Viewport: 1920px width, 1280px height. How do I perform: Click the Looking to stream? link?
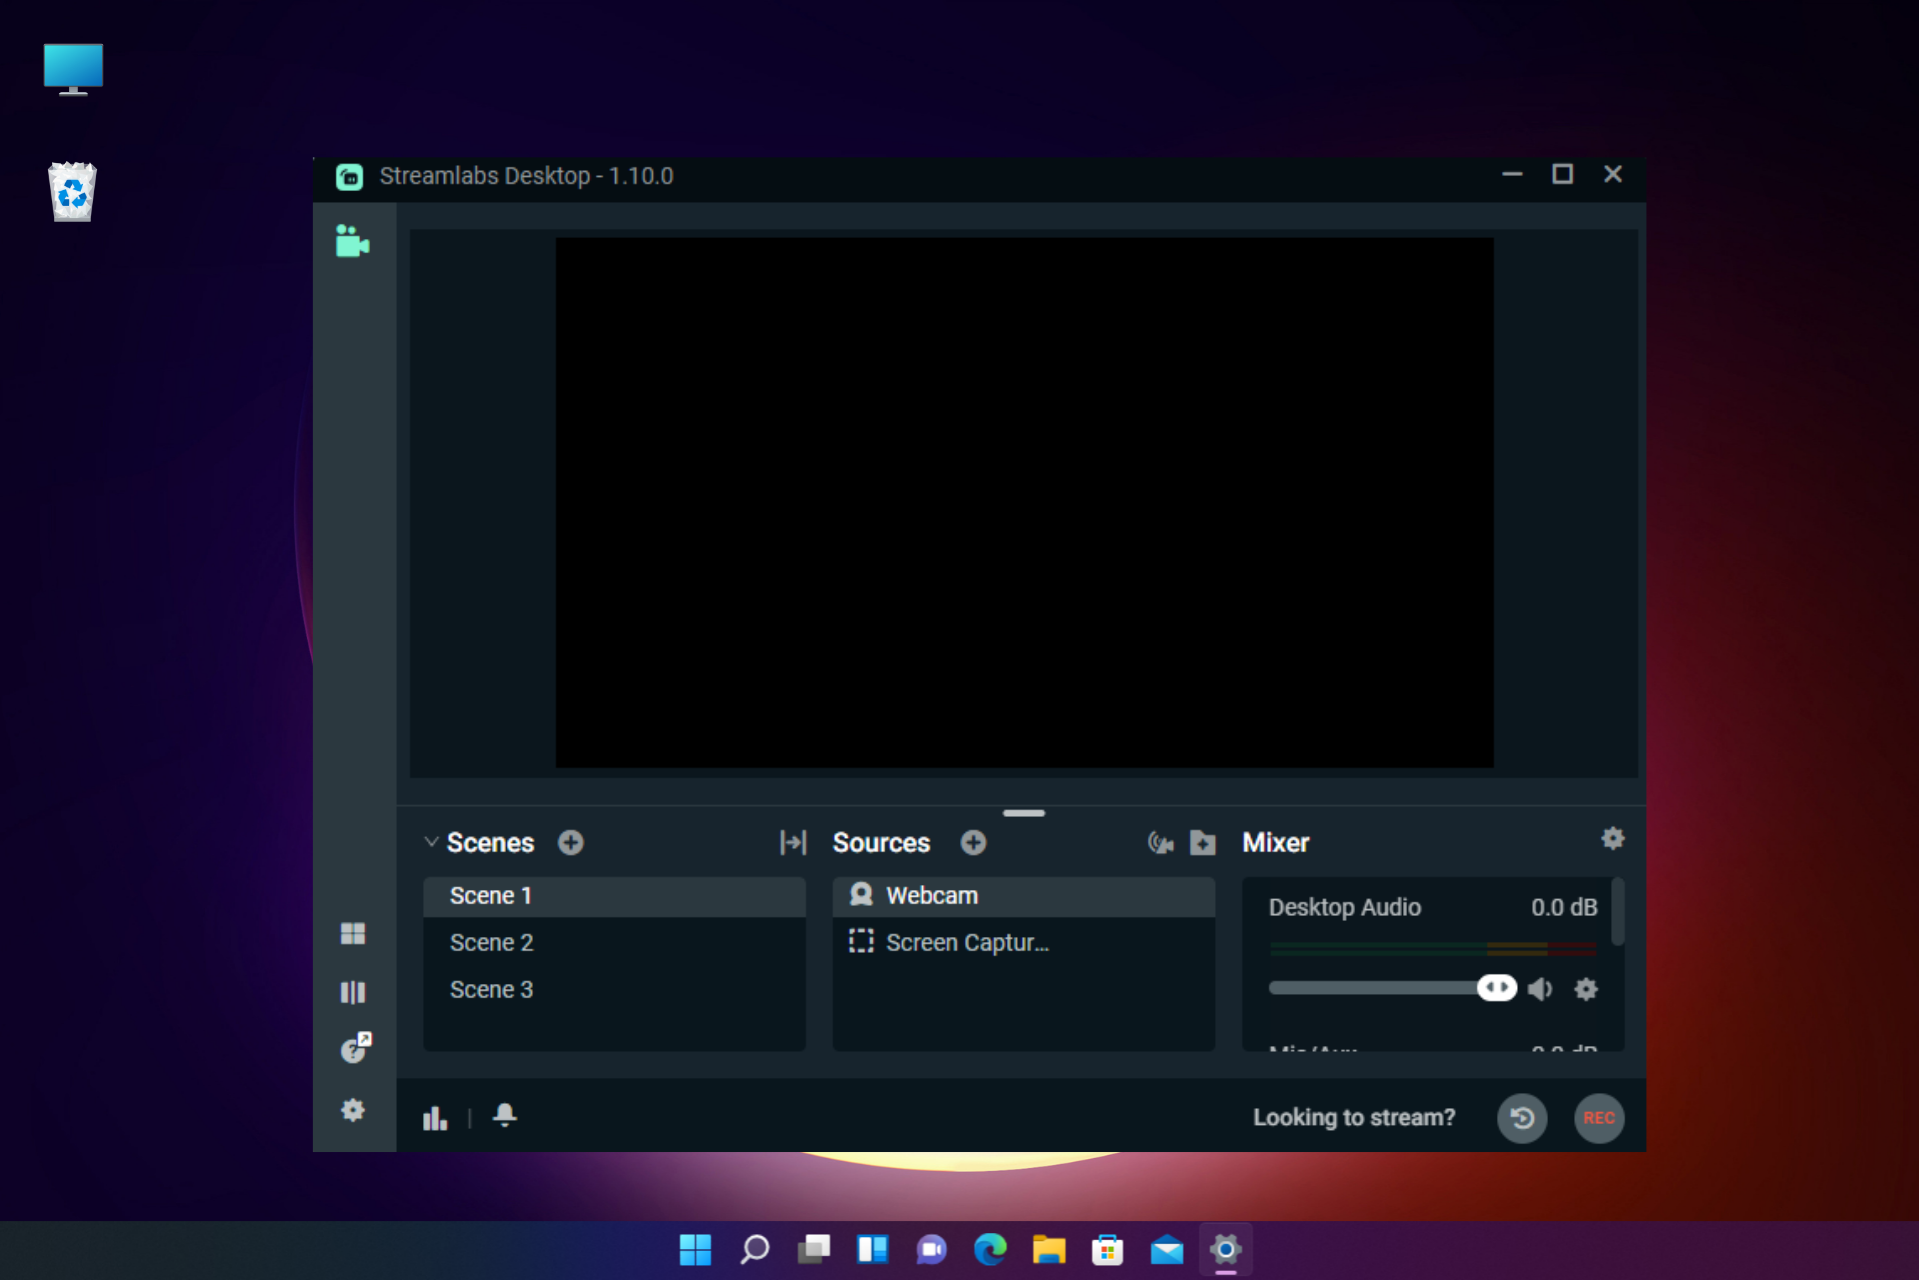(1354, 1117)
